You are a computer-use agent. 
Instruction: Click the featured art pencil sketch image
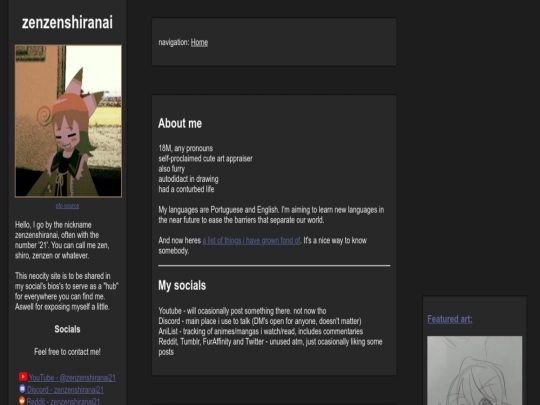(475, 371)
